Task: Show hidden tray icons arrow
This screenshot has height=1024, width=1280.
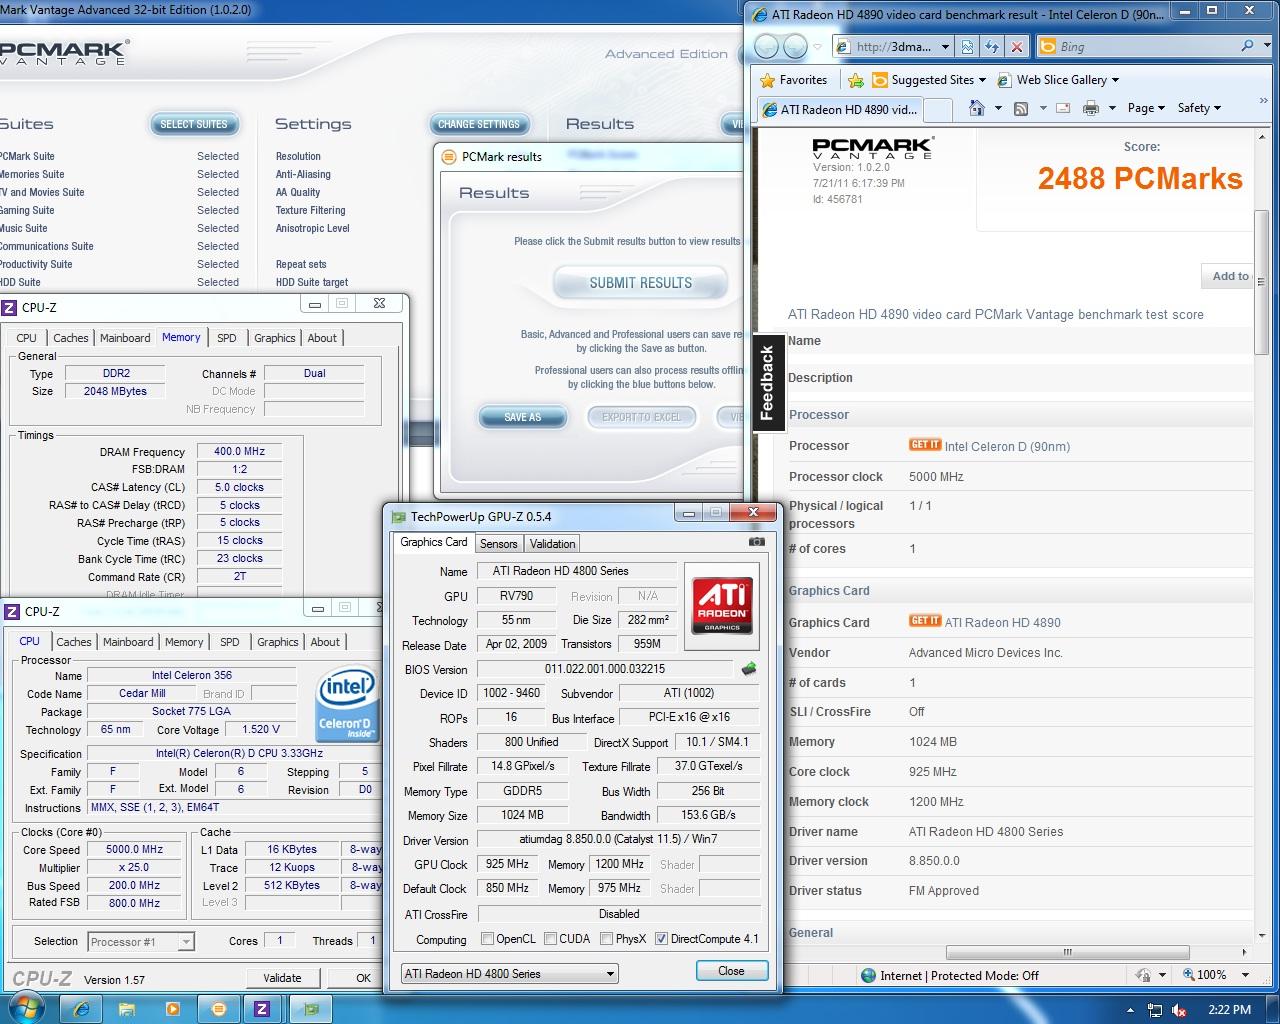Action: tap(1131, 1010)
